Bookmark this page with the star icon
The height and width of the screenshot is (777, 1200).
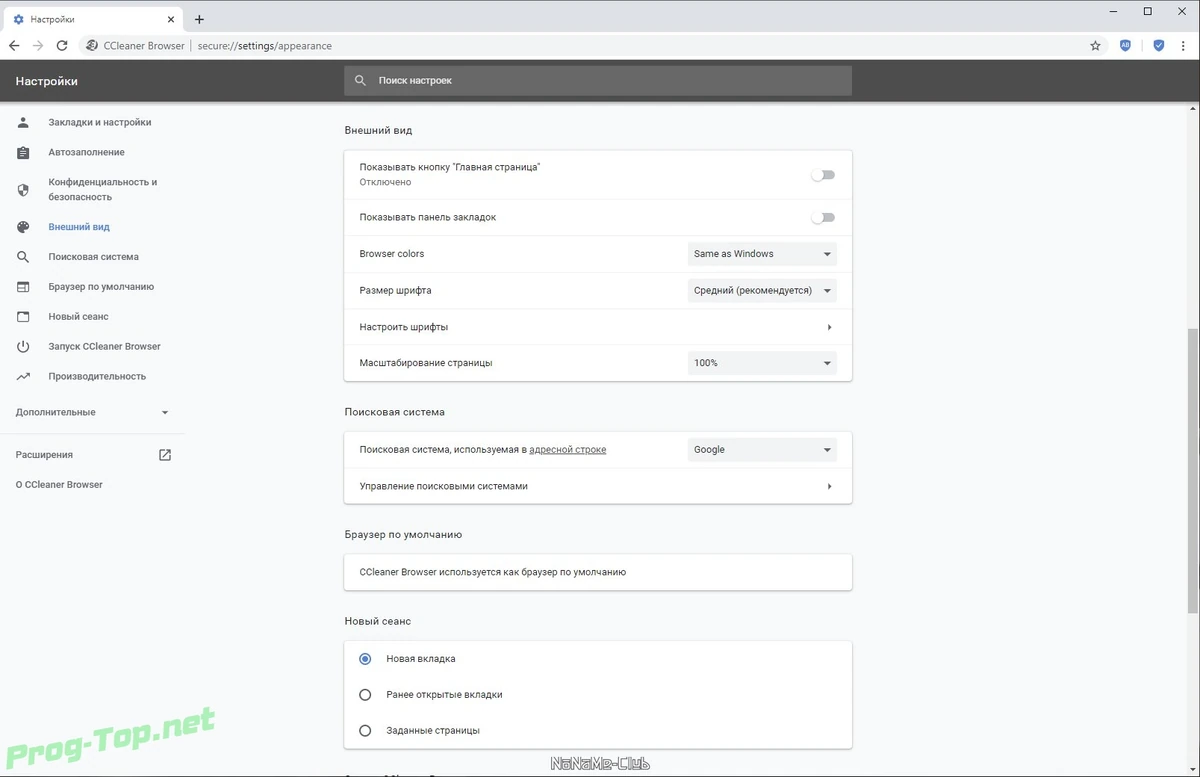click(x=1095, y=46)
